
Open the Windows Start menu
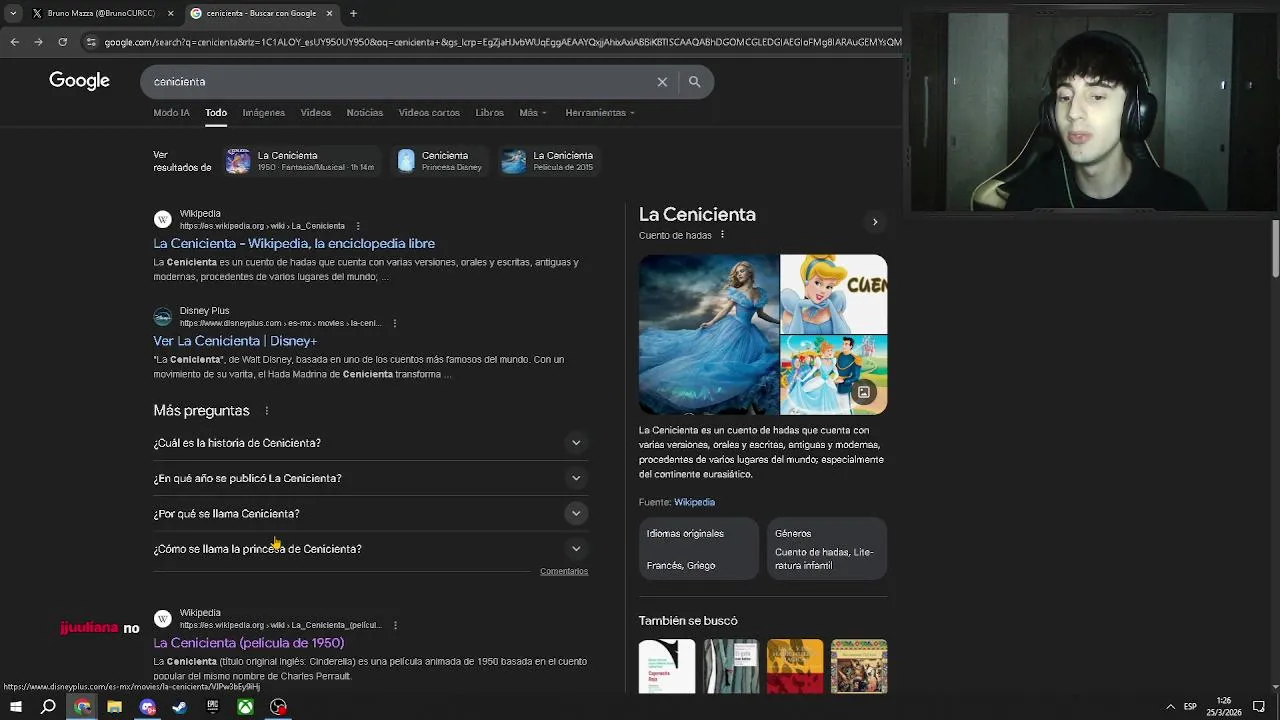tap(15, 707)
